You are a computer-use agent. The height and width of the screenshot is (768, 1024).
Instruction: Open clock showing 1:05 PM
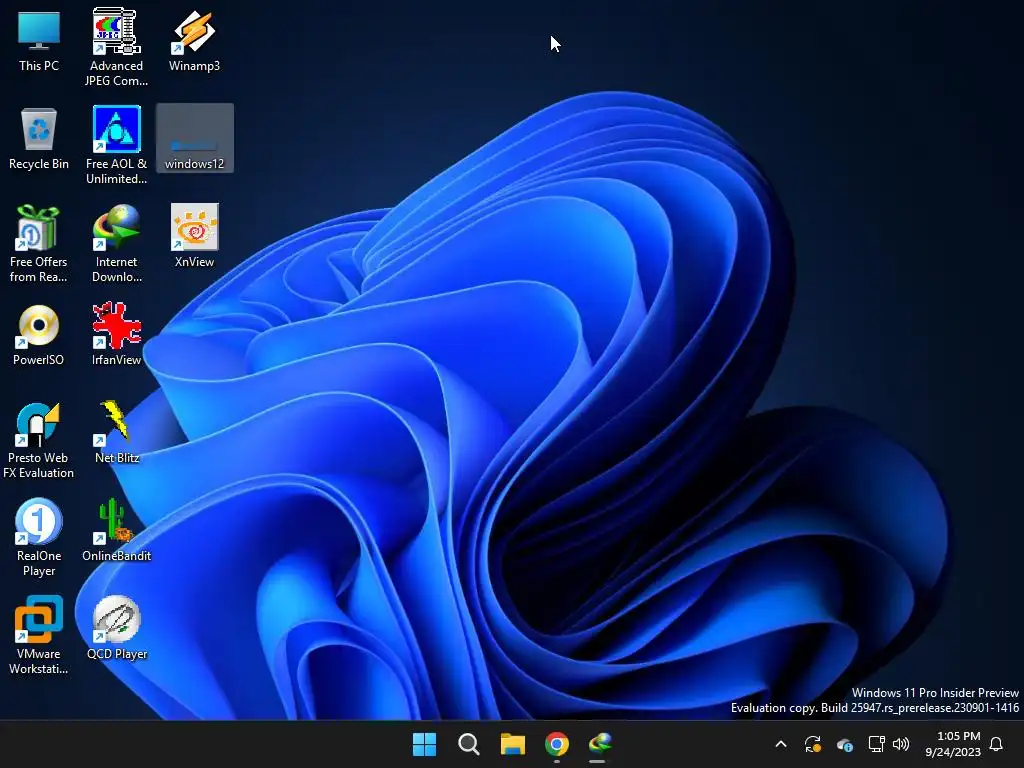click(953, 744)
